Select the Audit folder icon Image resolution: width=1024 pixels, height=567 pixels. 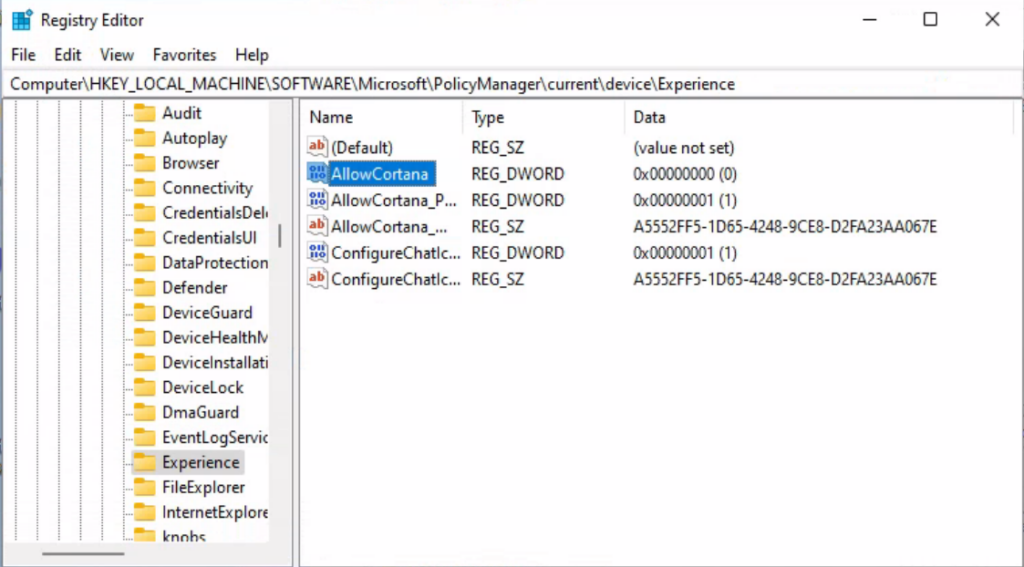pyautogui.click(x=144, y=113)
